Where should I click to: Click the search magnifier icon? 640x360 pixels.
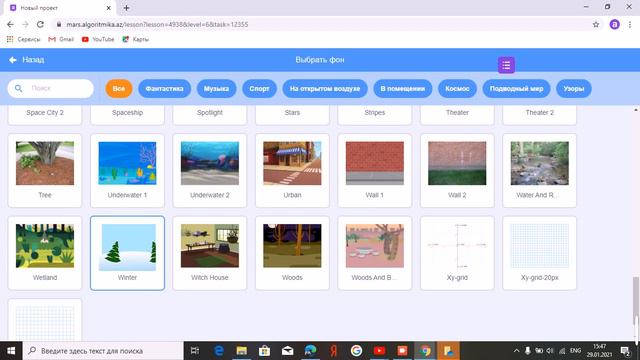click(x=18, y=88)
